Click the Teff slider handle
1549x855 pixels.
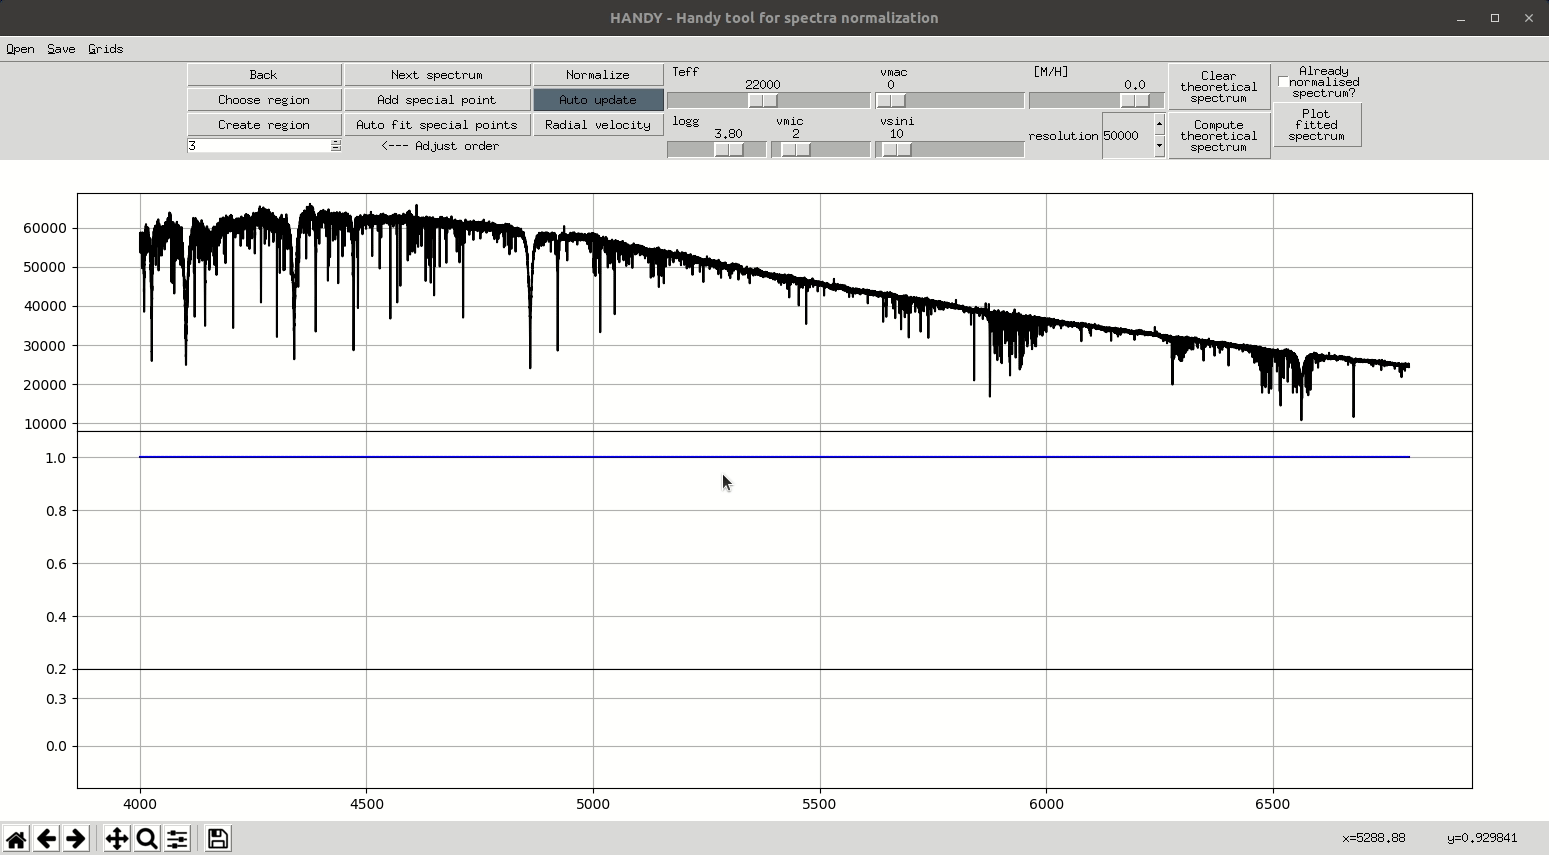pyautogui.click(x=762, y=100)
